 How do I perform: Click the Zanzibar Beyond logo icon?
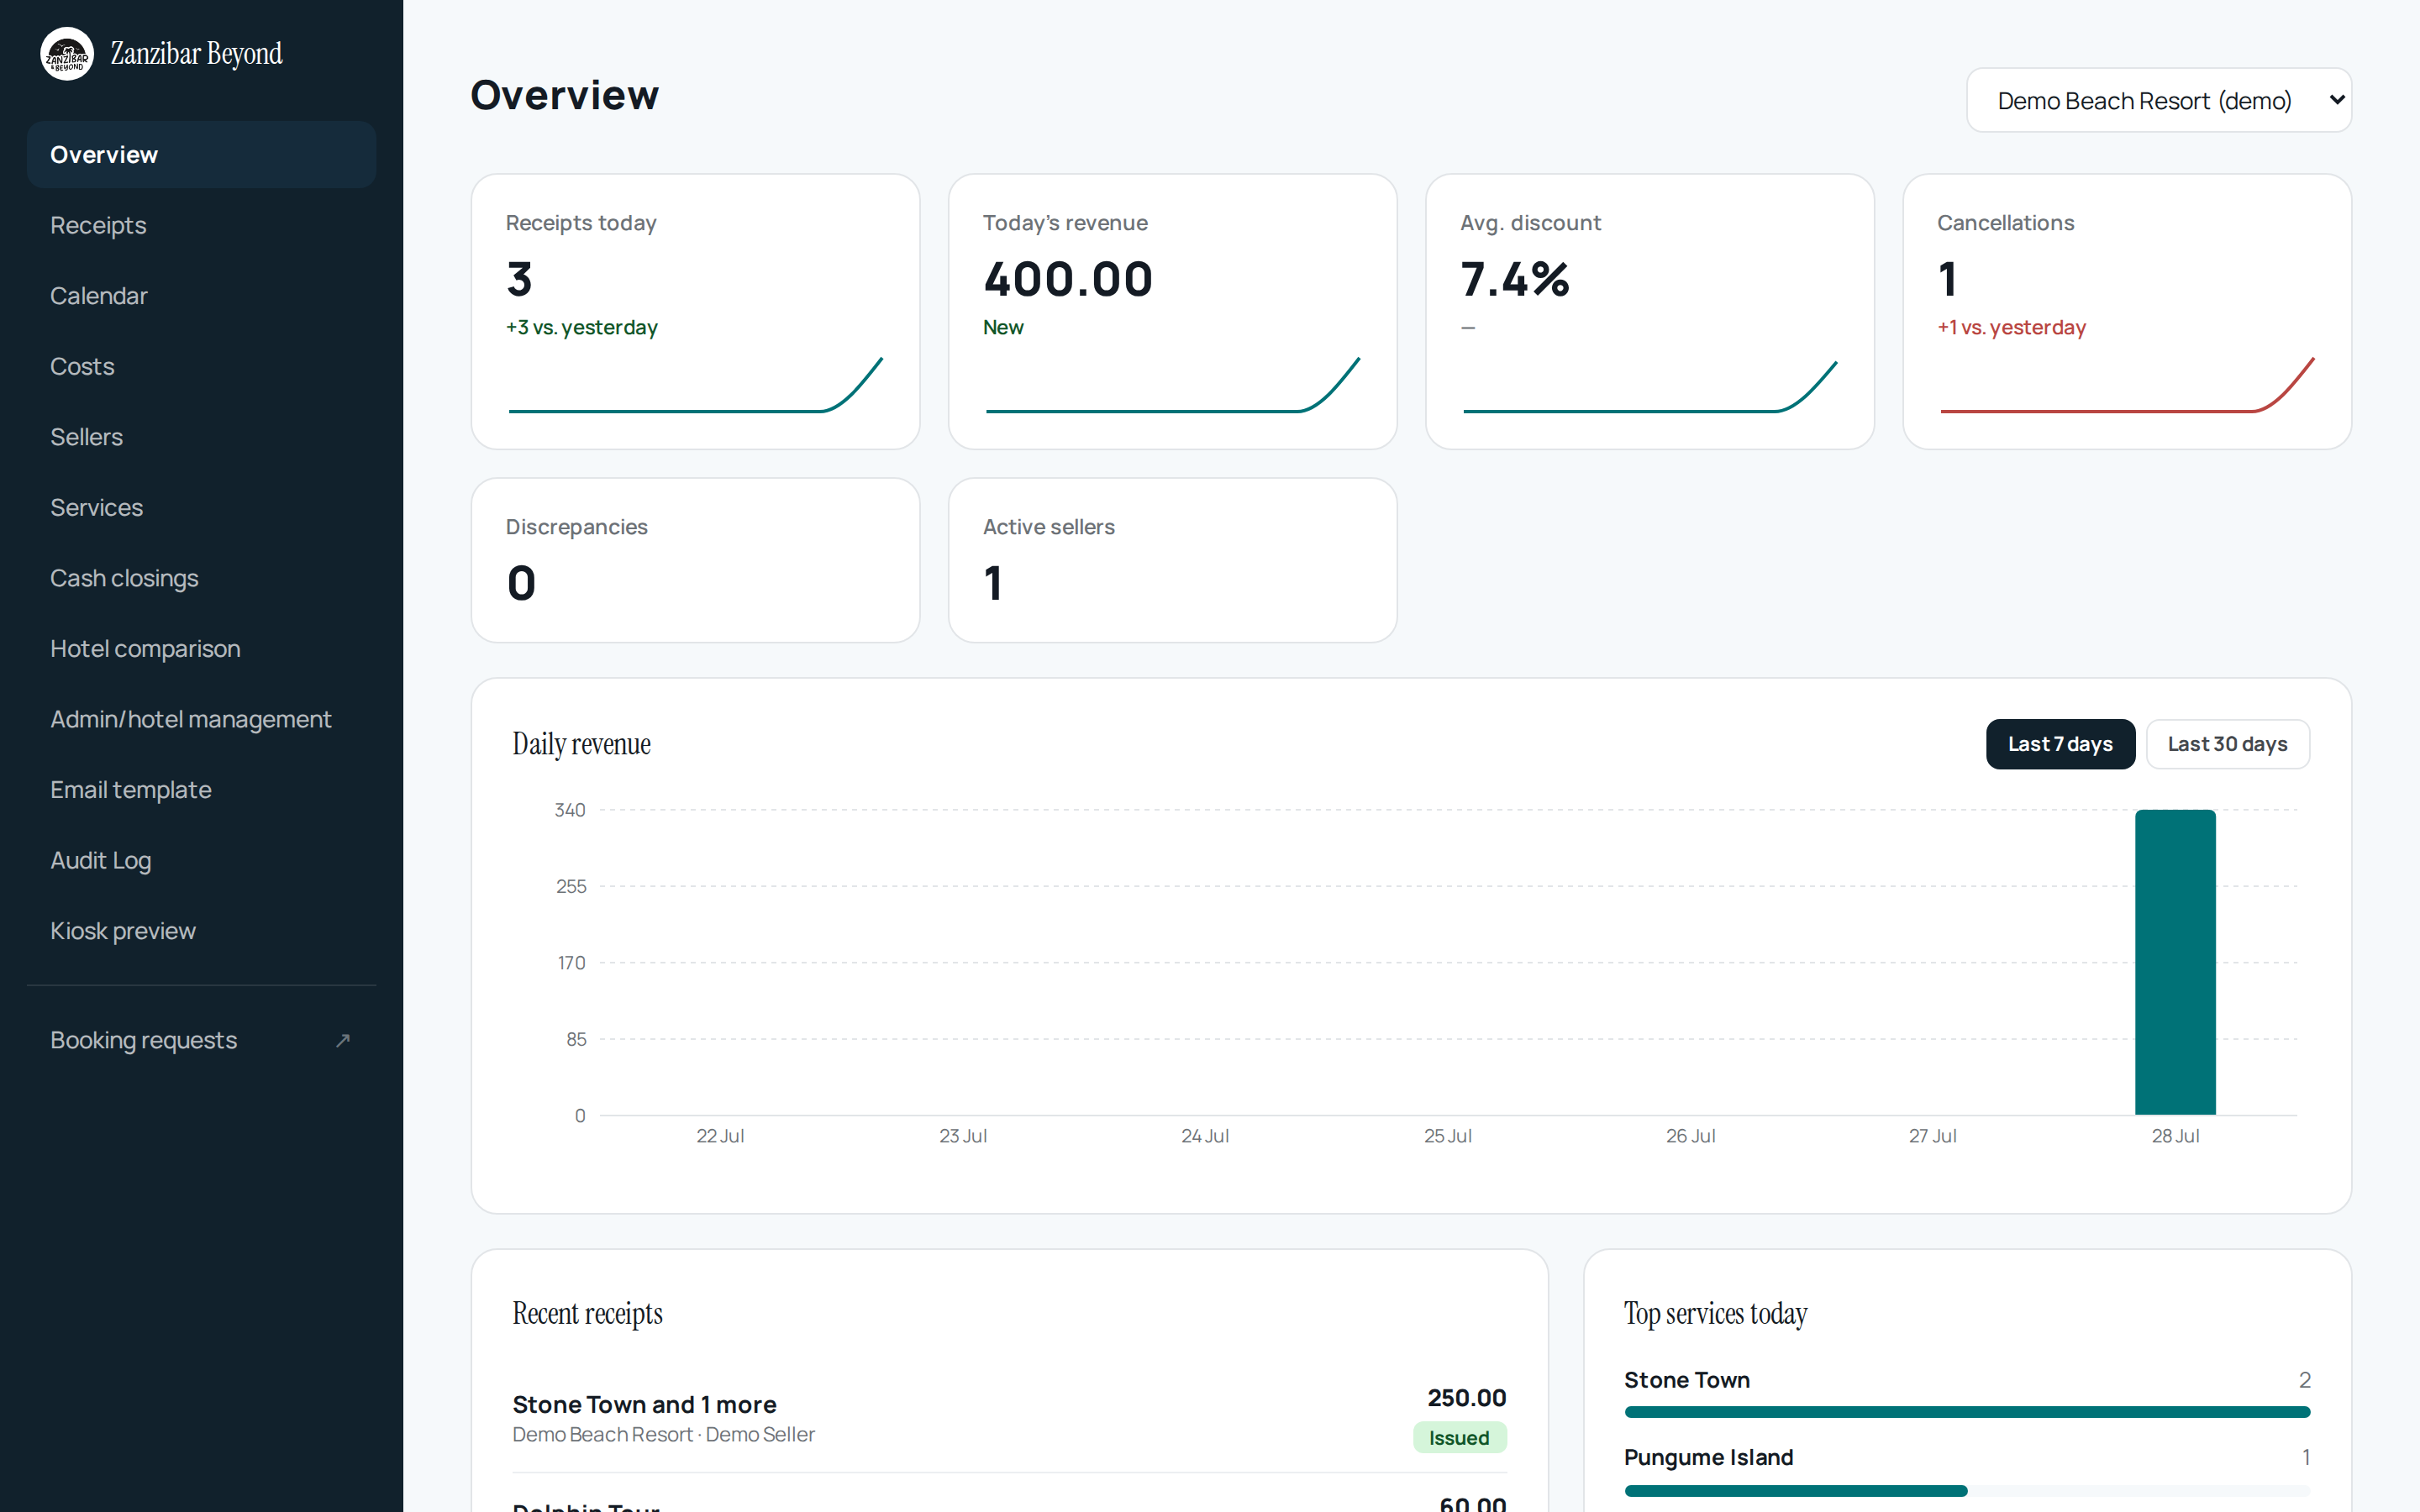tap(67, 54)
